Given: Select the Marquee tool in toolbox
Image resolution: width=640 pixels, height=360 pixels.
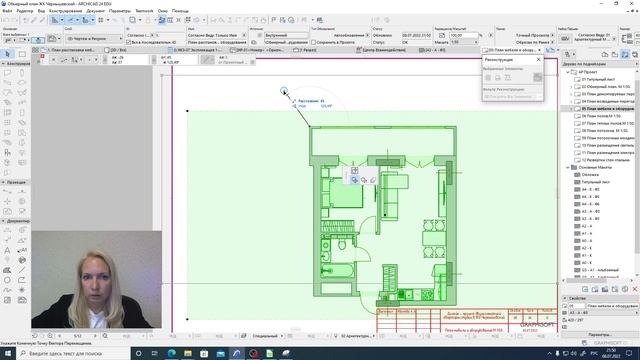Looking at the screenshot, I should coord(22,54).
